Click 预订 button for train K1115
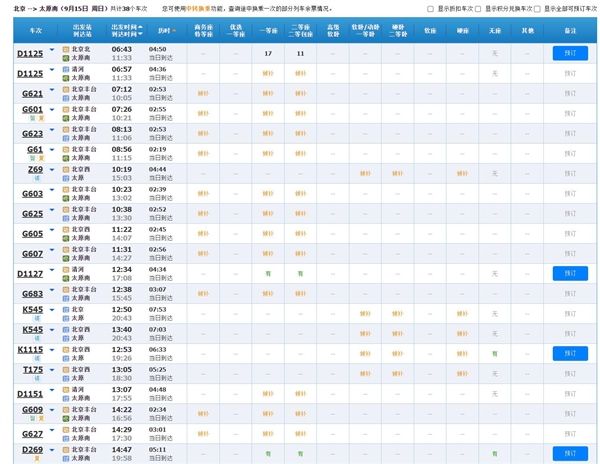 570,353
